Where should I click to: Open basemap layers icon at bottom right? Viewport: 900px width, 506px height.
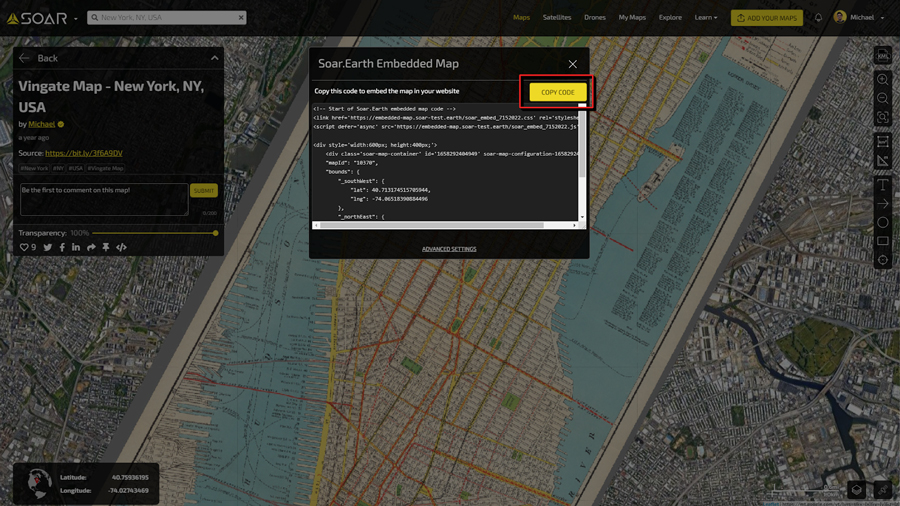[x=857, y=489]
